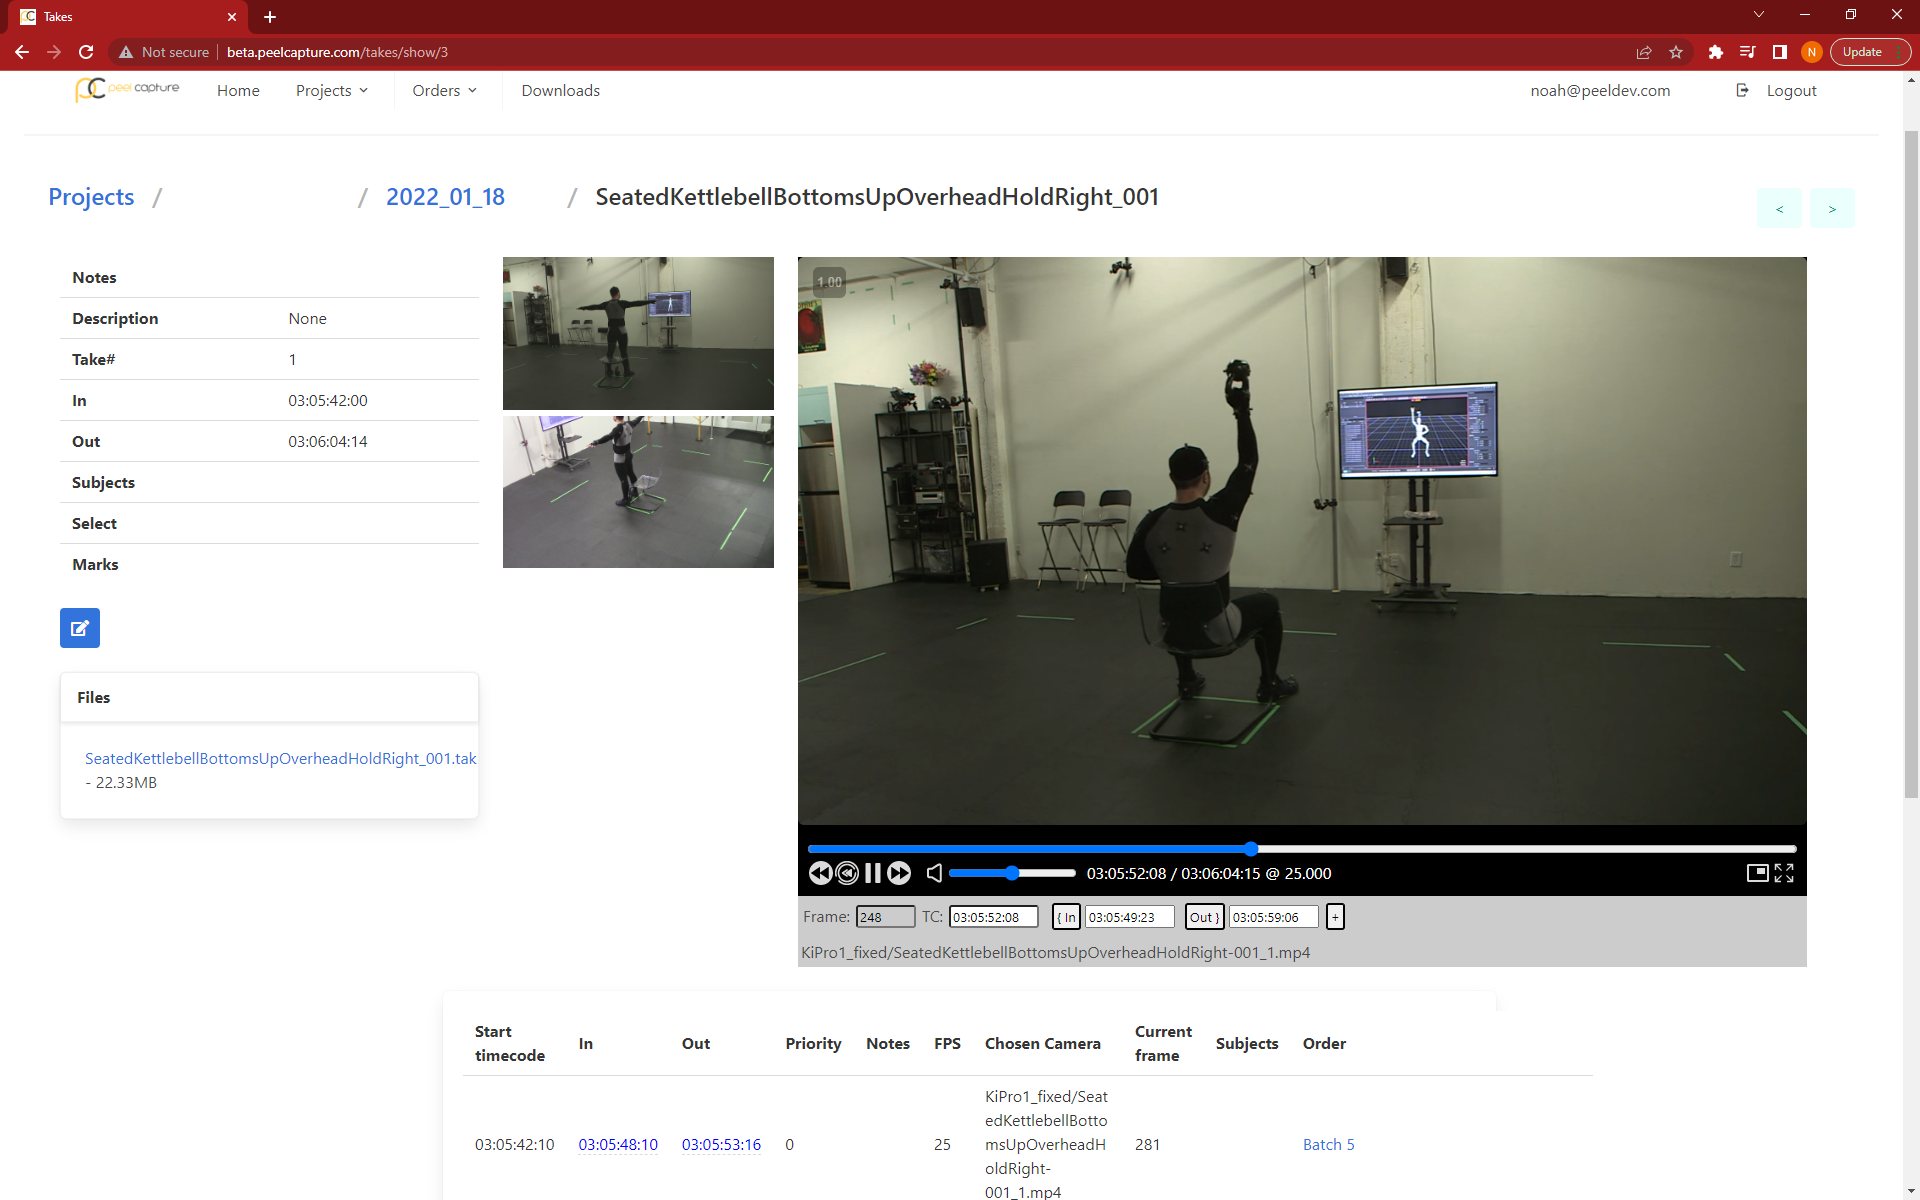The width and height of the screenshot is (1920, 1200).
Task: Open the 2022_01_18 breadcrumb link
Action: [445, 197]
